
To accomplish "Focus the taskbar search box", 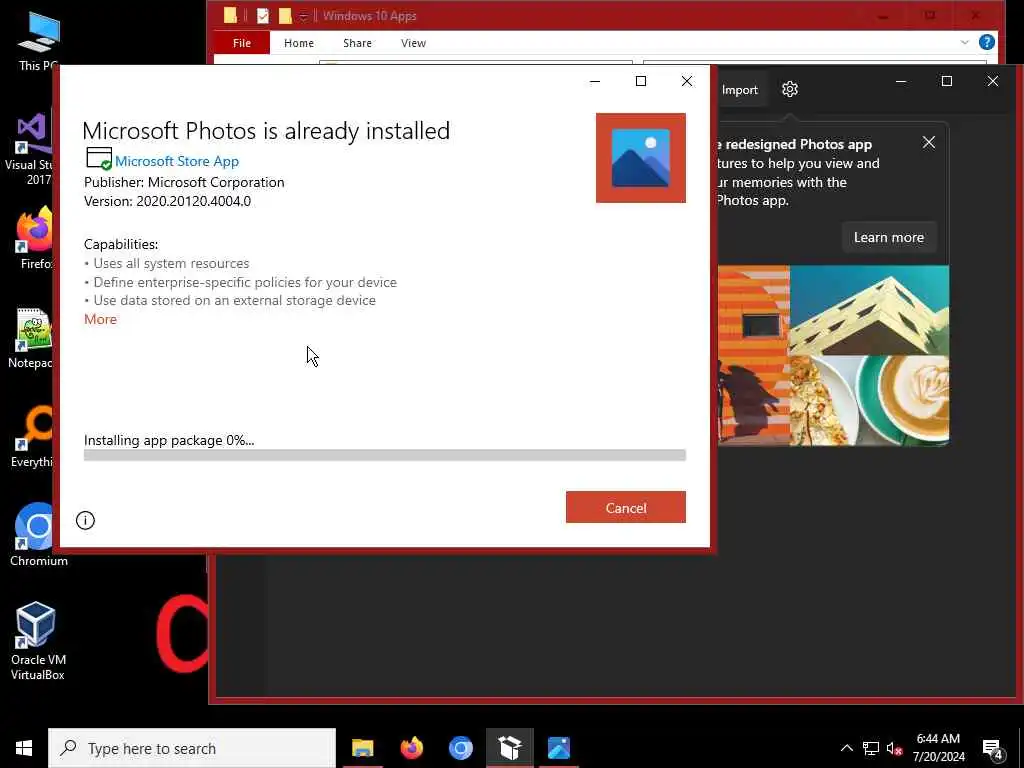I will (192, 748).
